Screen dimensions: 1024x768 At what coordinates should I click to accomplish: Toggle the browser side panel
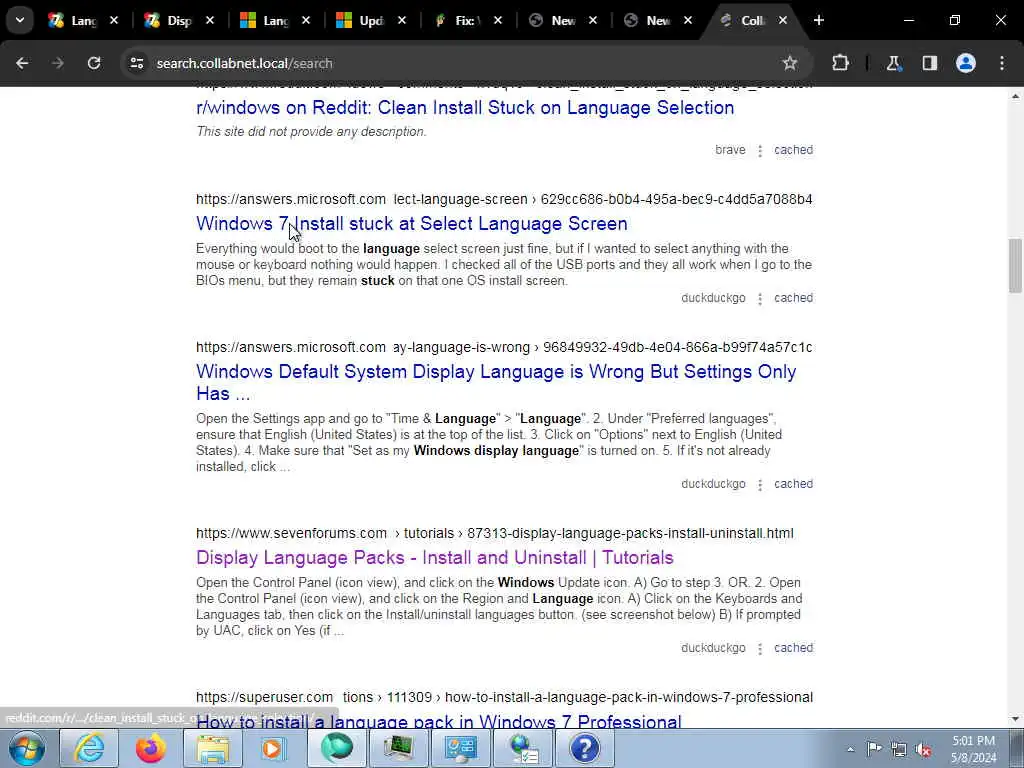tap(930, 63)
